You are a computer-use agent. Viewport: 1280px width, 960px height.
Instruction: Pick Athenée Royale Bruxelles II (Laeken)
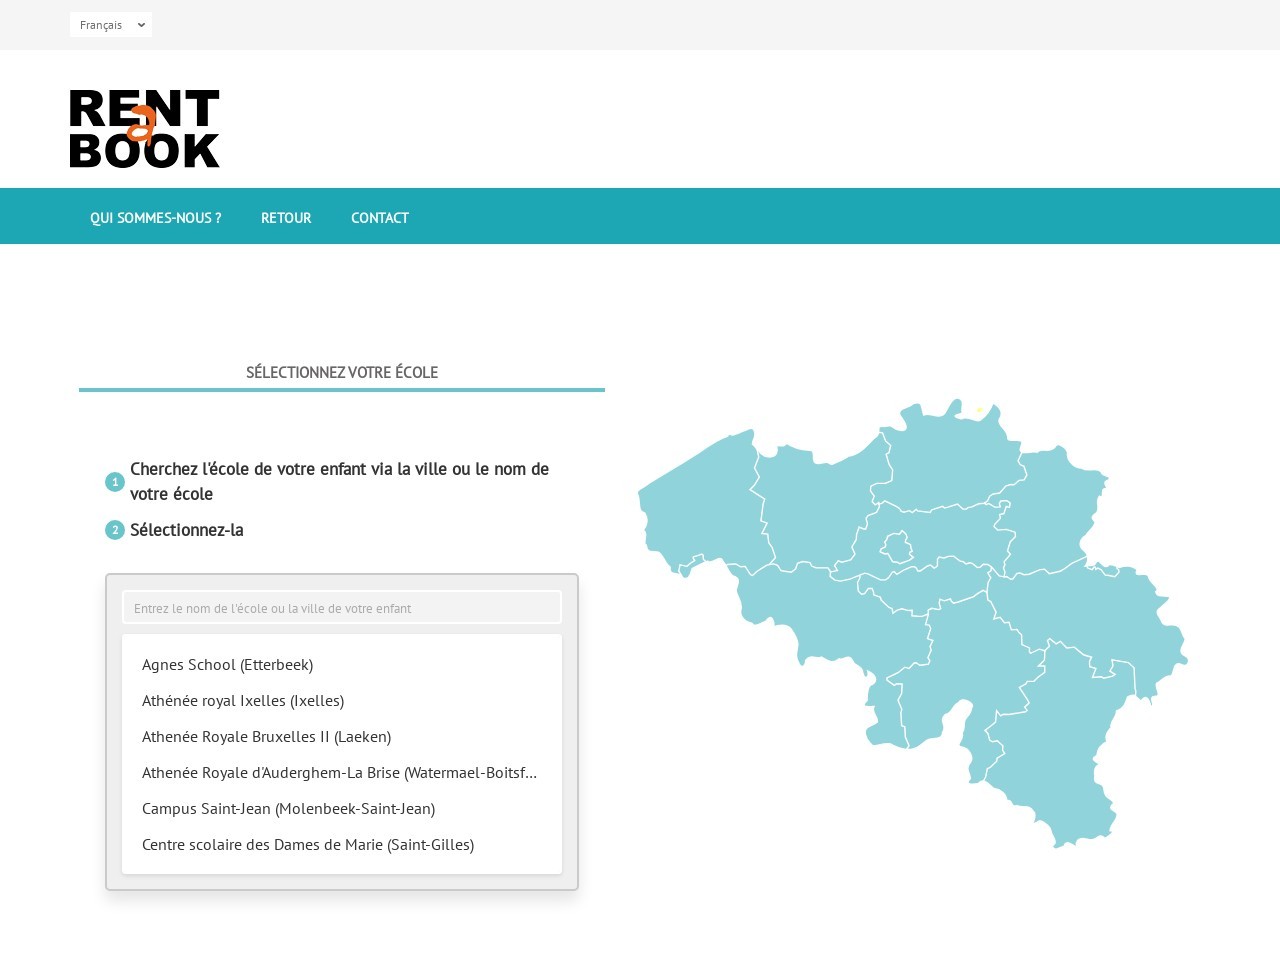(342, 737)
